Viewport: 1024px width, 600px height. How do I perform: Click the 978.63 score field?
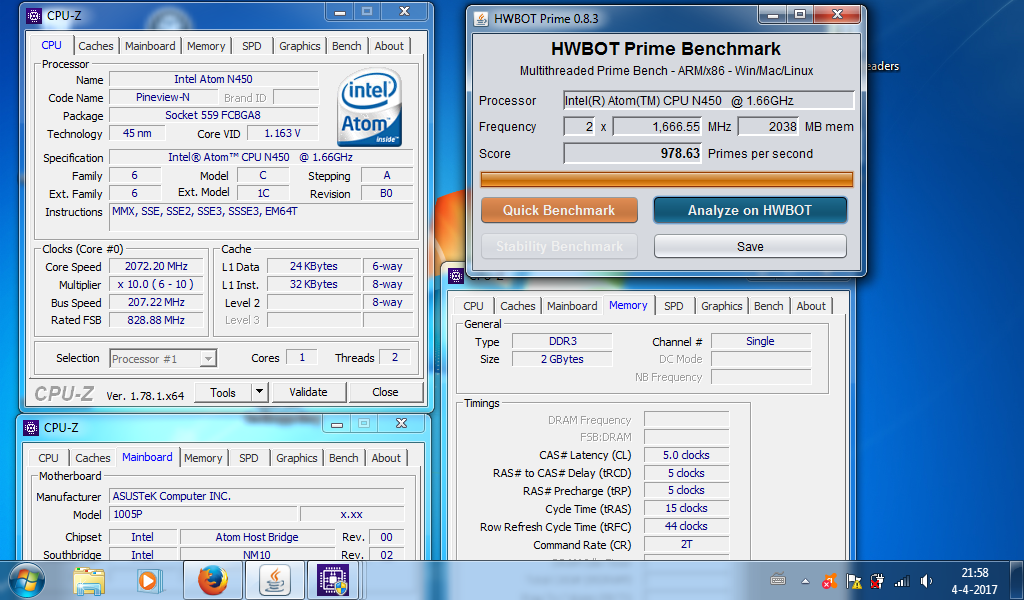tap(632, 153)
